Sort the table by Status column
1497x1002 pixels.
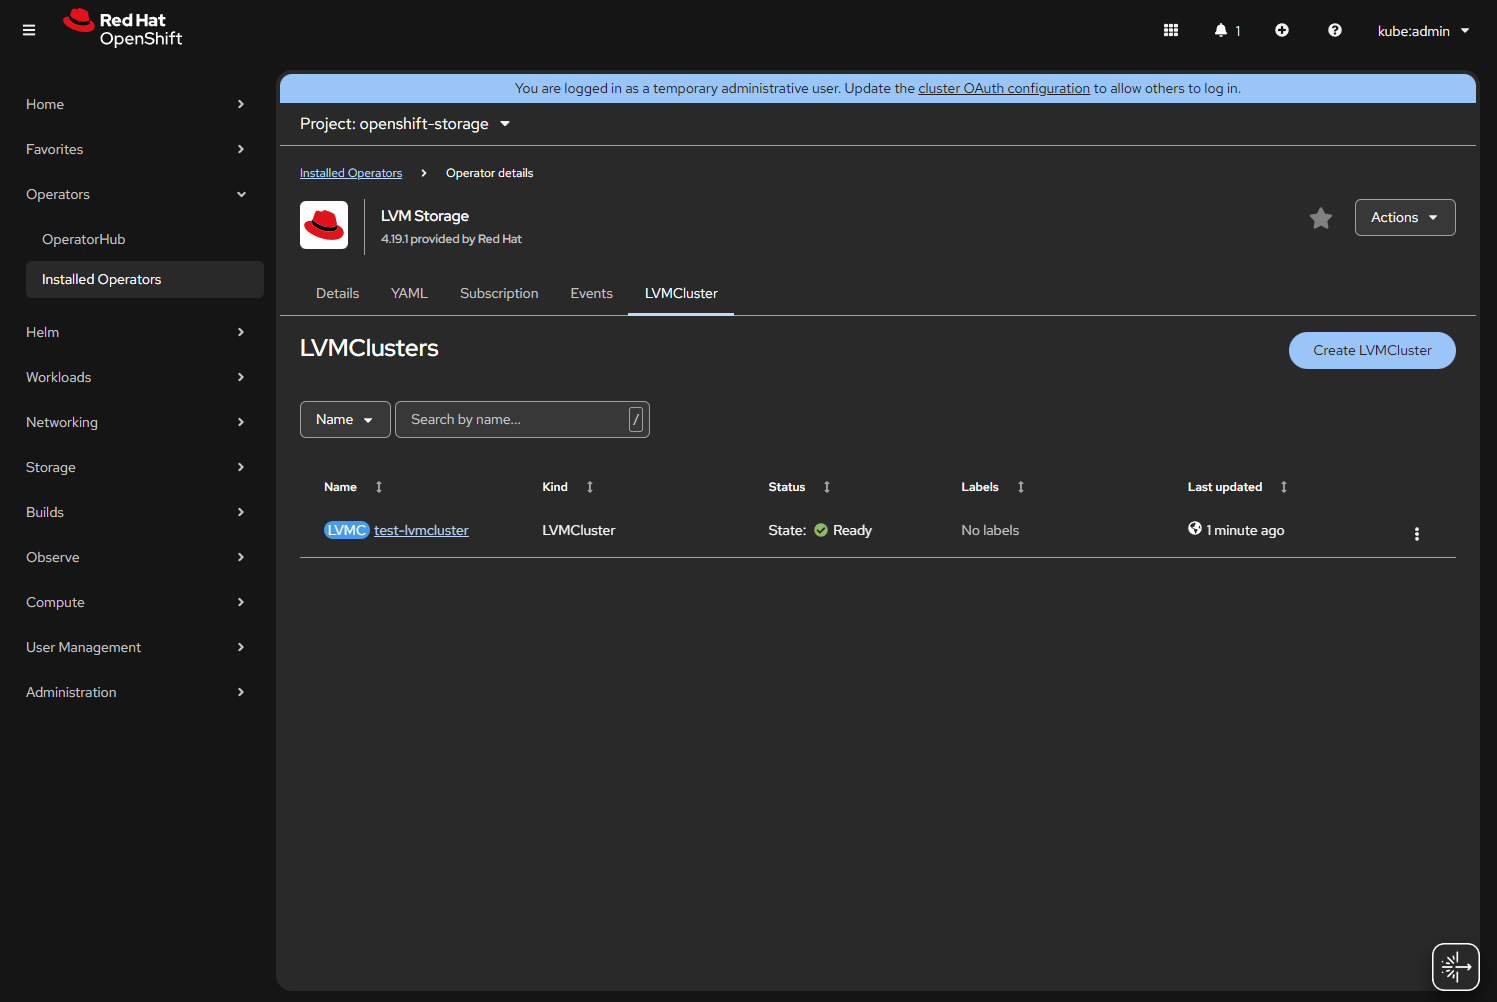[x=787, y=487]
